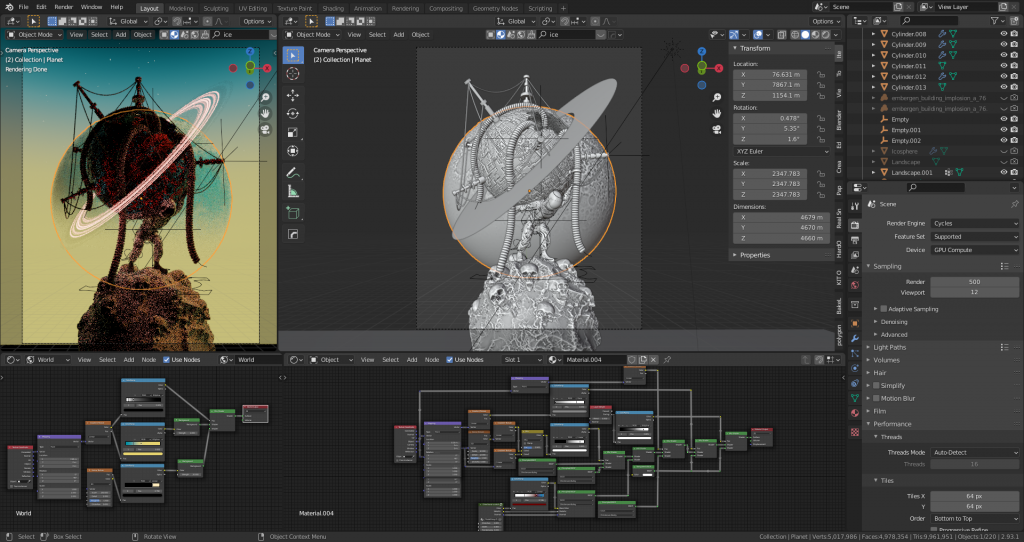This screenshot has width=1024, height=542.
Task: Switch to the Sculpting workspace tab
Action: (216, 8)
